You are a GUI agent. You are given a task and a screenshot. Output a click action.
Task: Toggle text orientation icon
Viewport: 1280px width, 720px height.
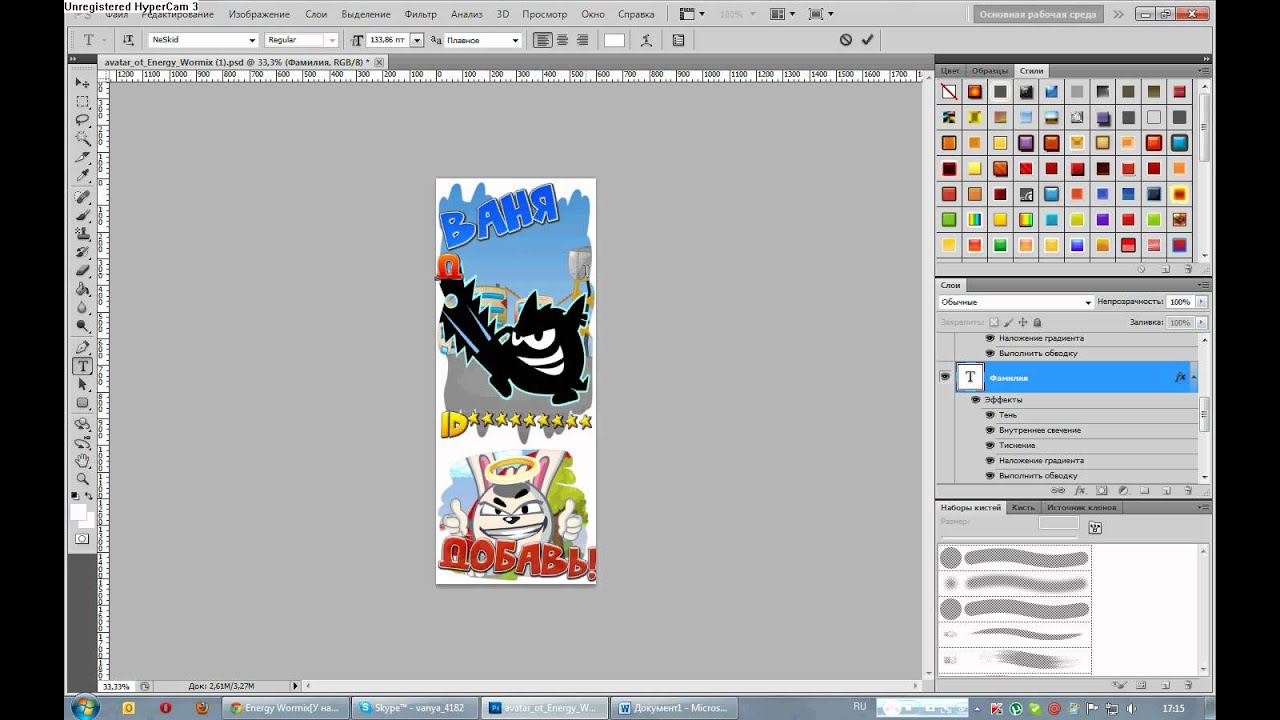tap(128, 40)
